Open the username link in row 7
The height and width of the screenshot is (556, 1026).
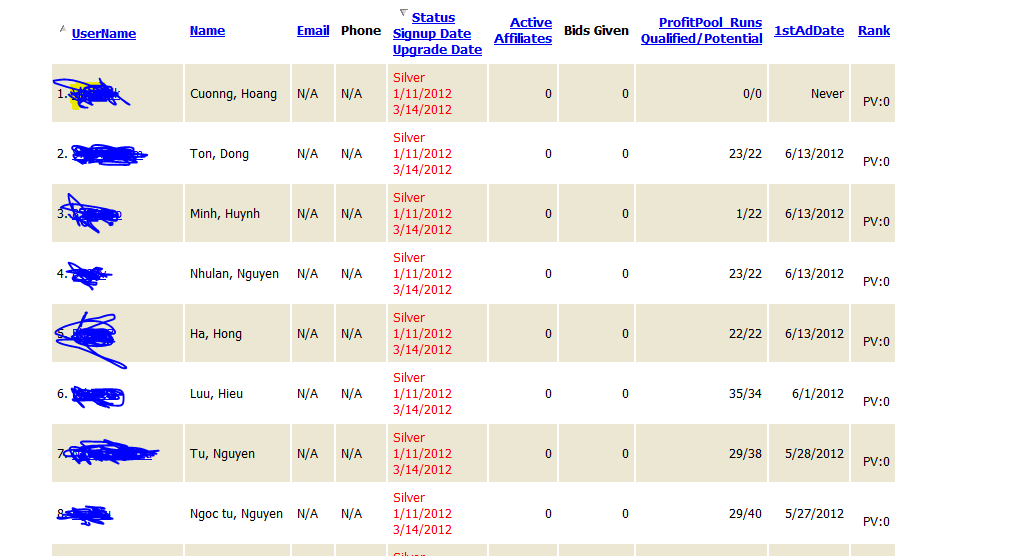(112, 454)
